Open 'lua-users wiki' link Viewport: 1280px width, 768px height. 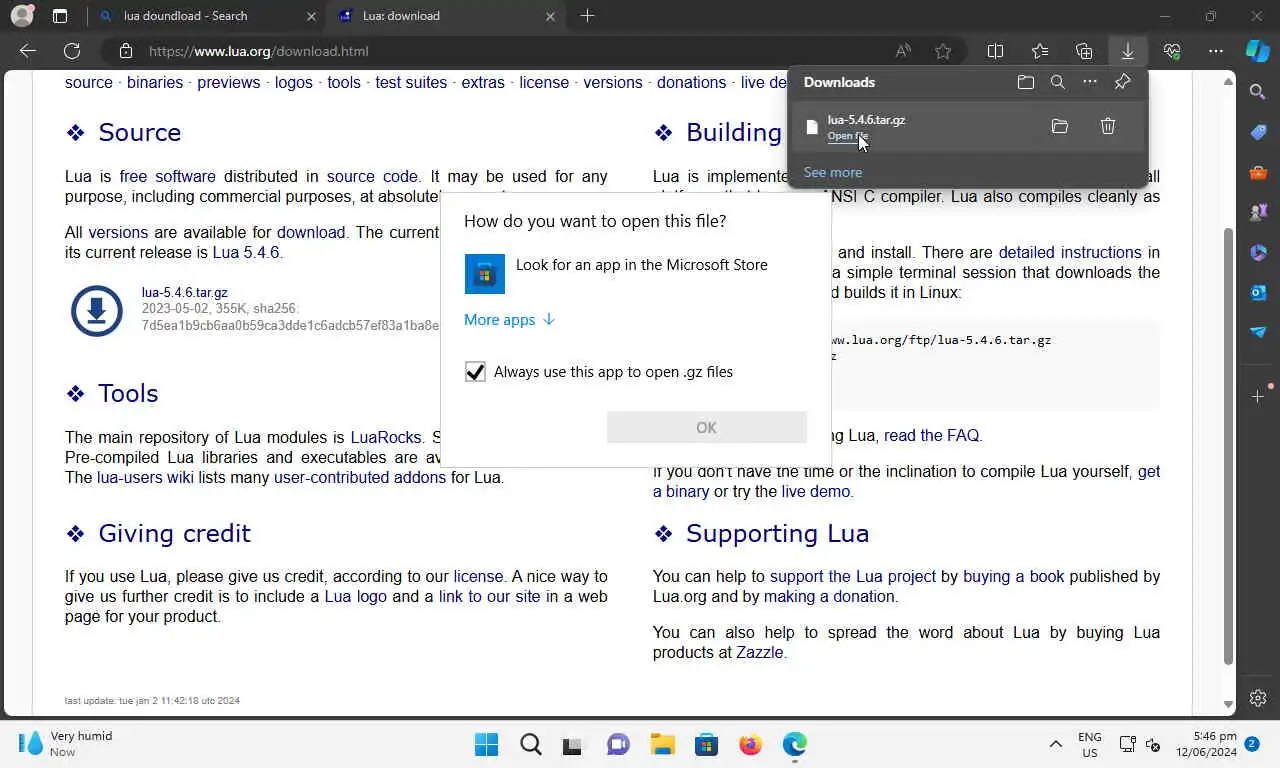click(145, 477)
